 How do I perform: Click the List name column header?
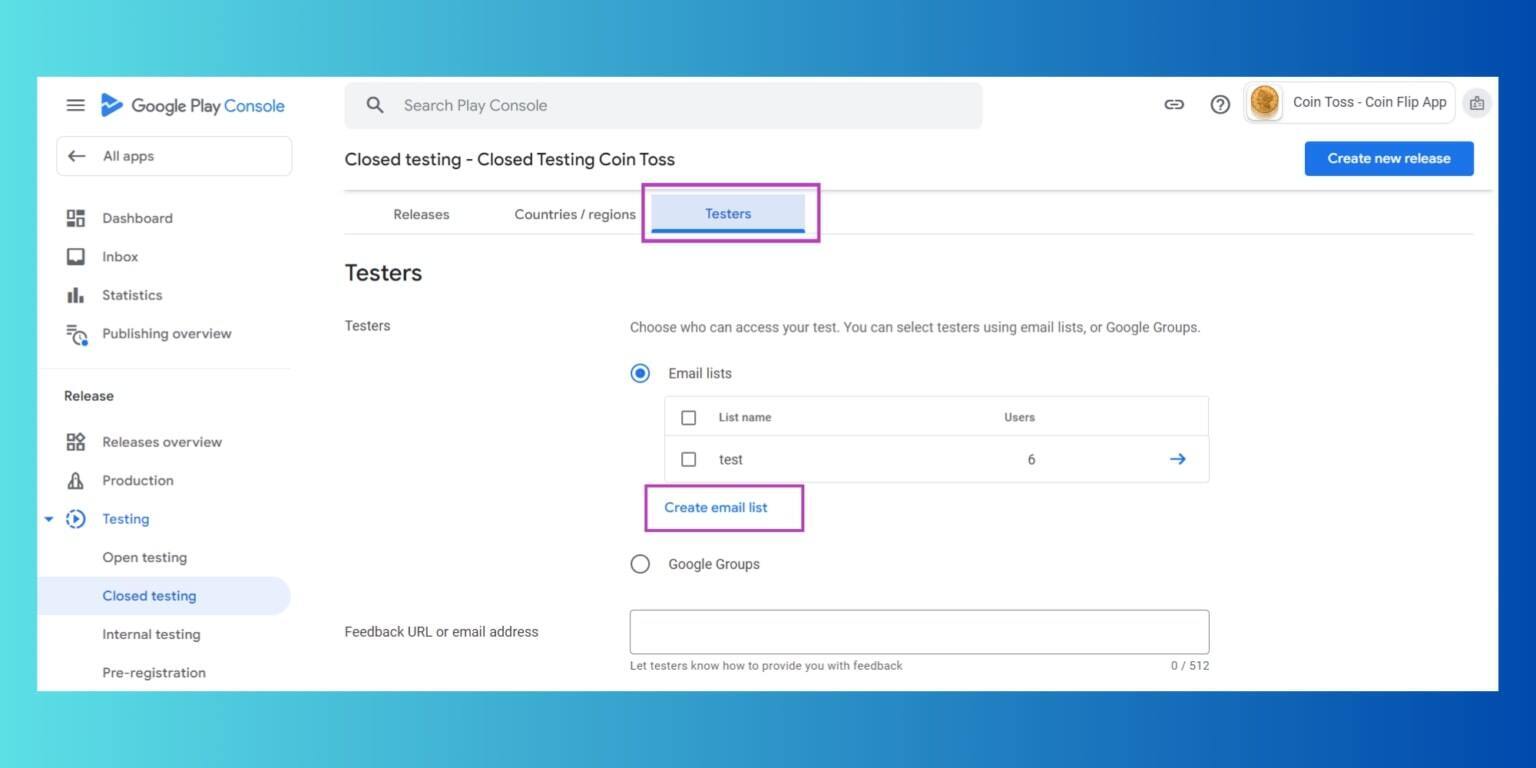click(x=745, y=417)
